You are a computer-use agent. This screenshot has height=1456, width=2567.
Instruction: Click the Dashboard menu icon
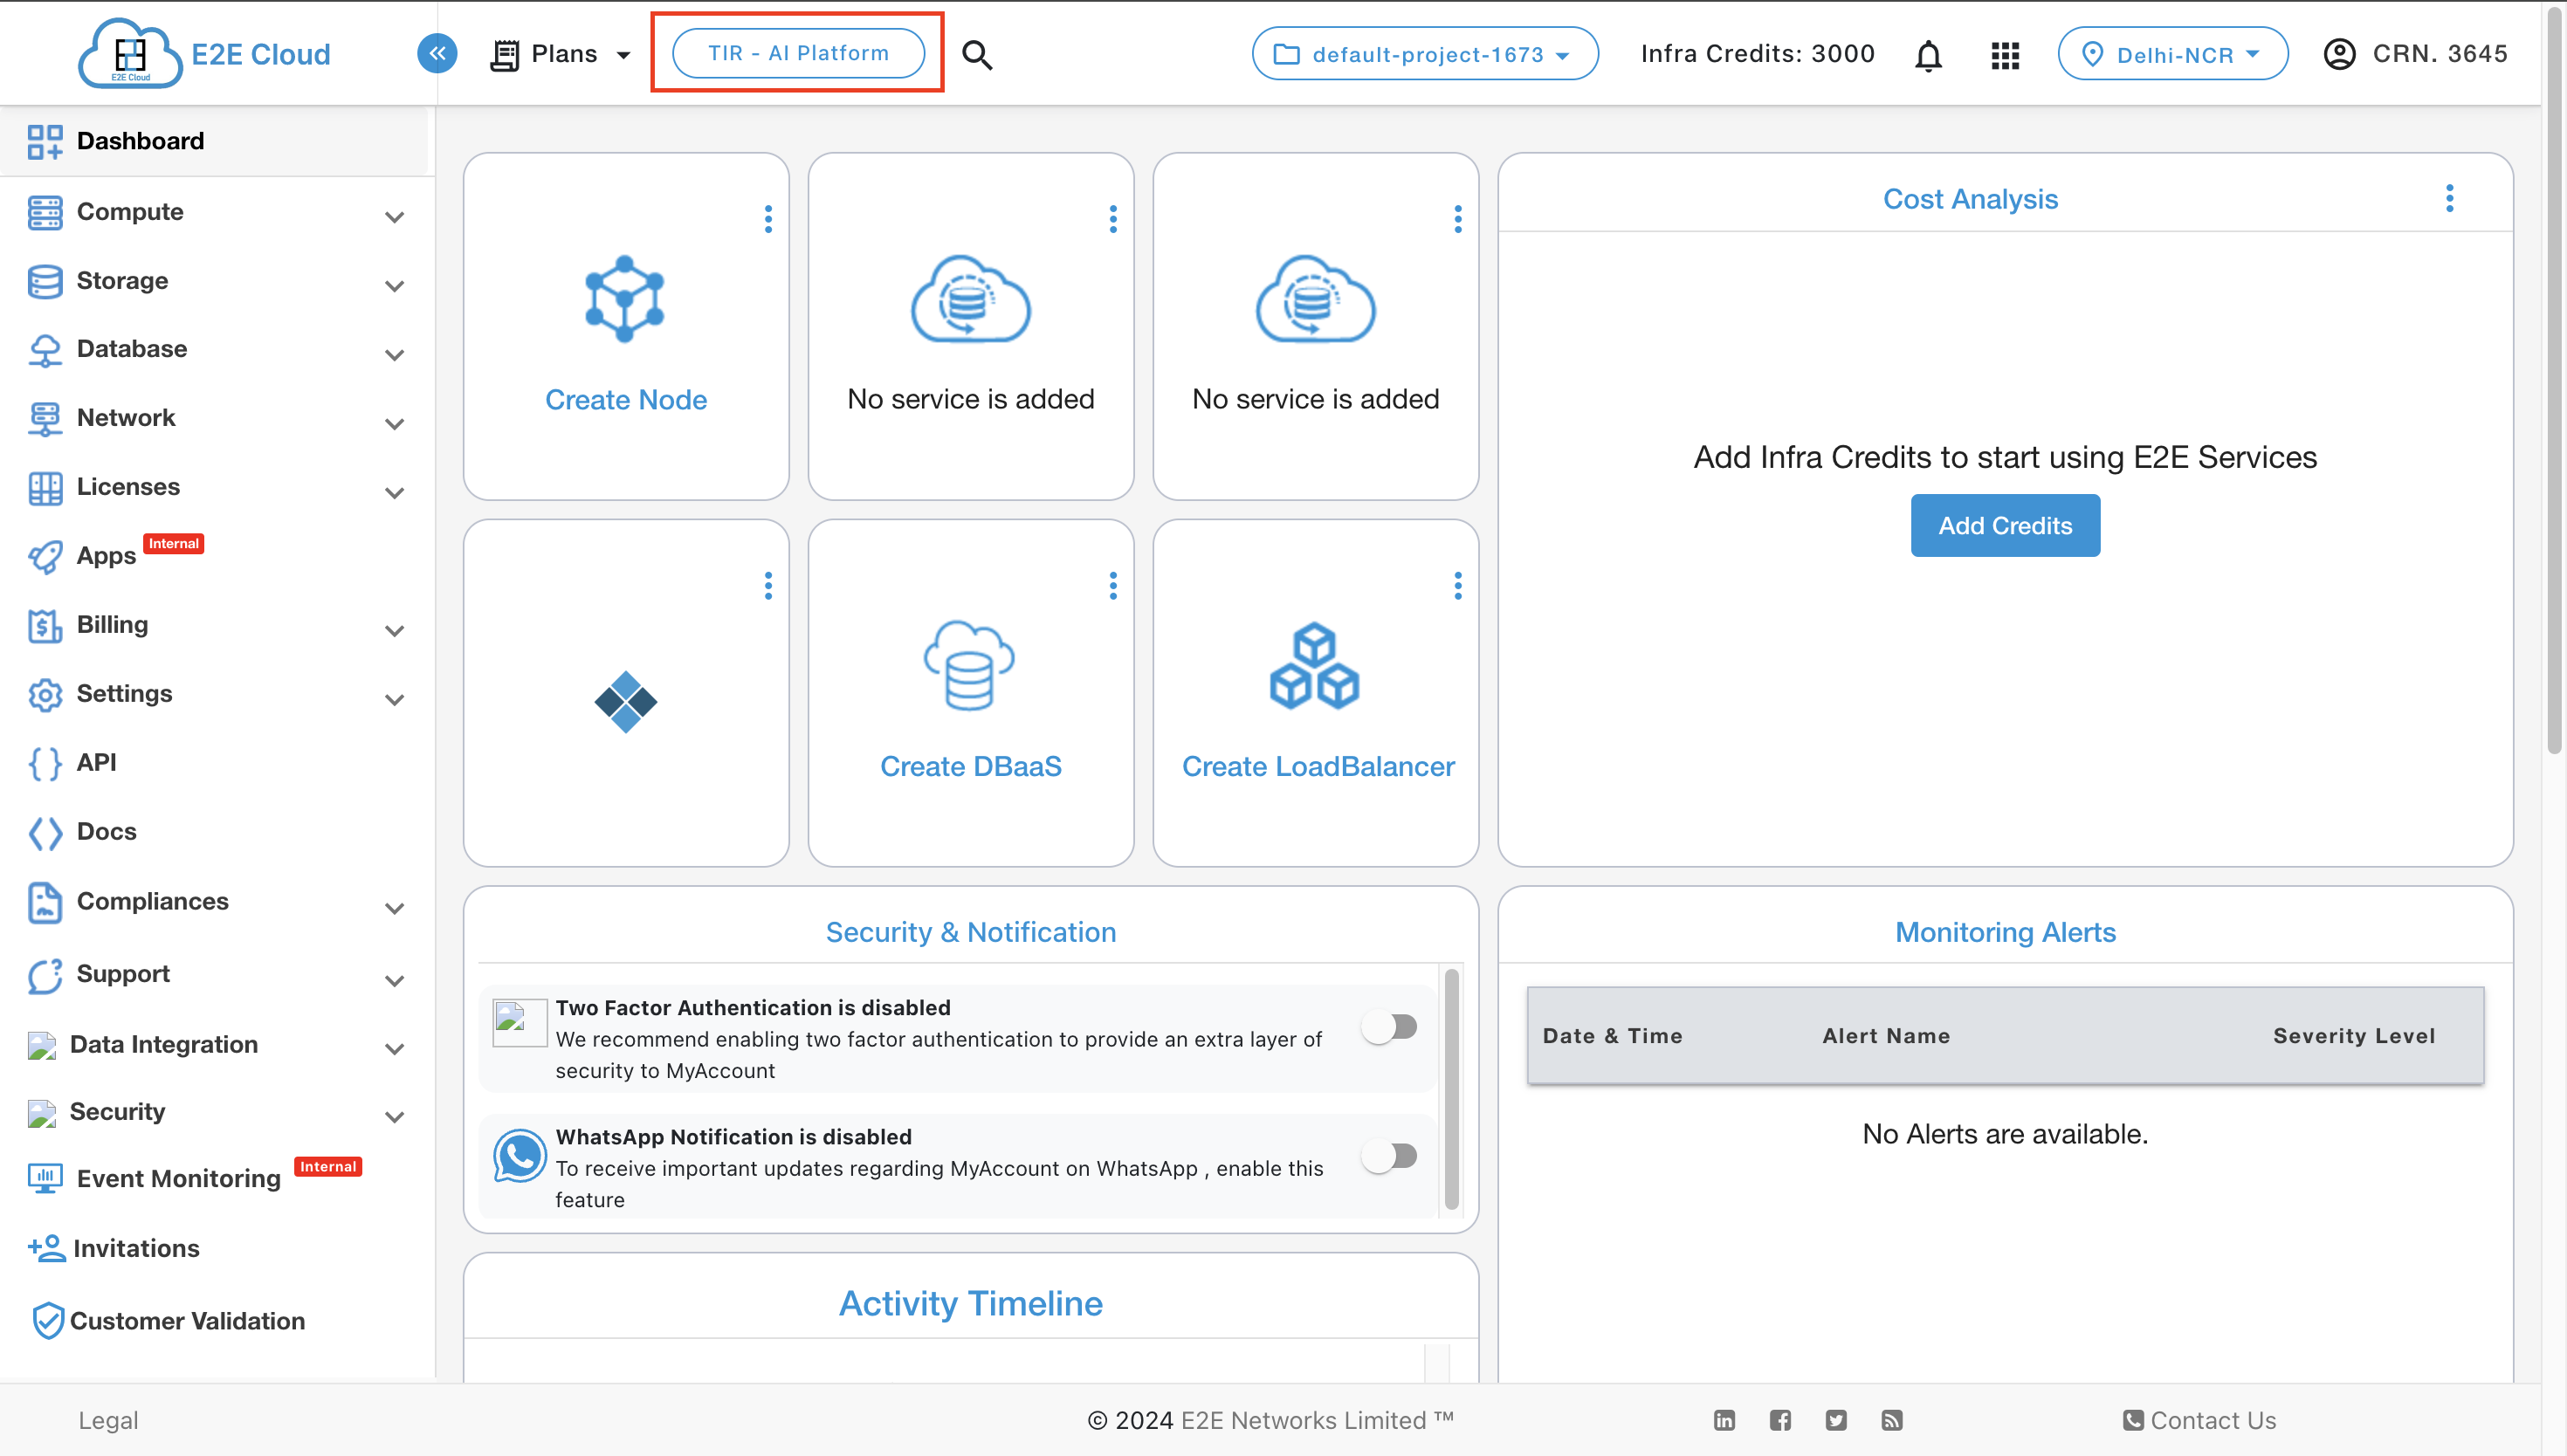[44, 141]
